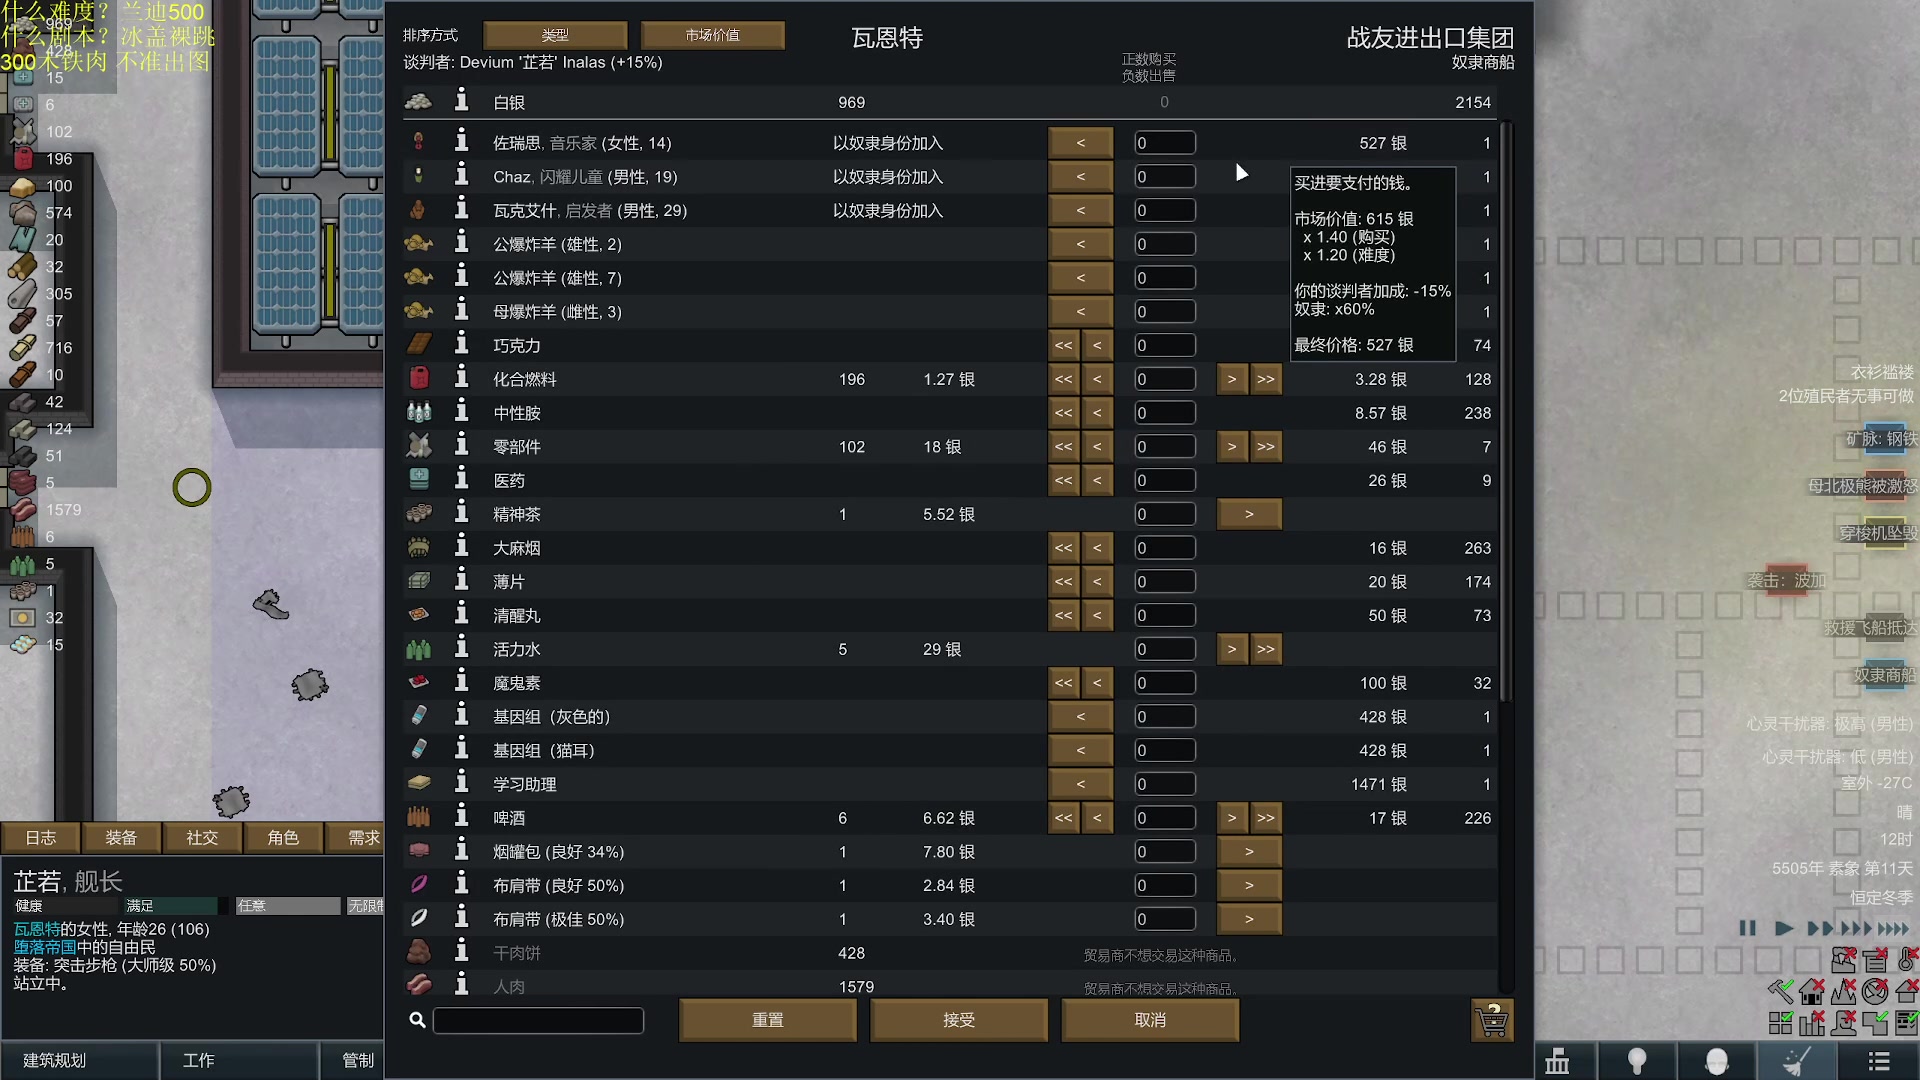Click the 啤酒 beer item icon
The image size is (1920, 1080).
[419, 818]
